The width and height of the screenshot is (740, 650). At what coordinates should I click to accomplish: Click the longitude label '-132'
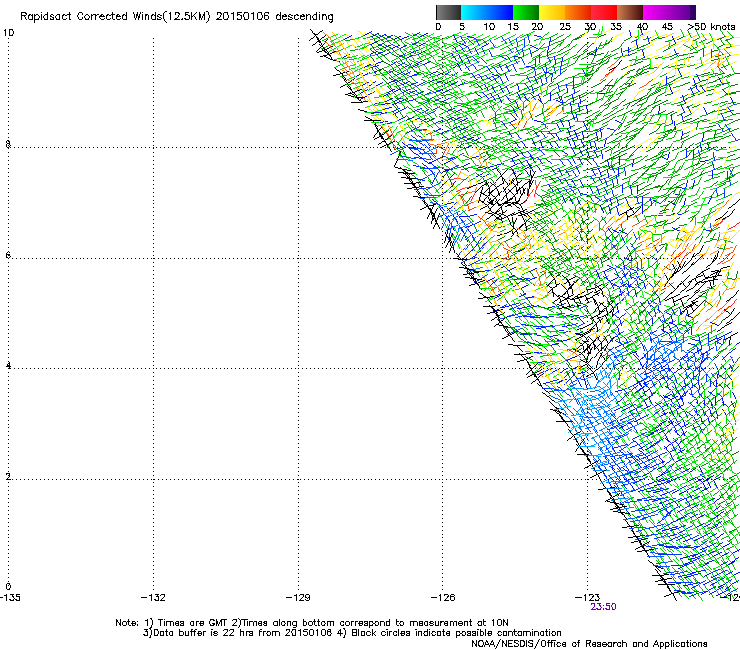click(153, 598)
